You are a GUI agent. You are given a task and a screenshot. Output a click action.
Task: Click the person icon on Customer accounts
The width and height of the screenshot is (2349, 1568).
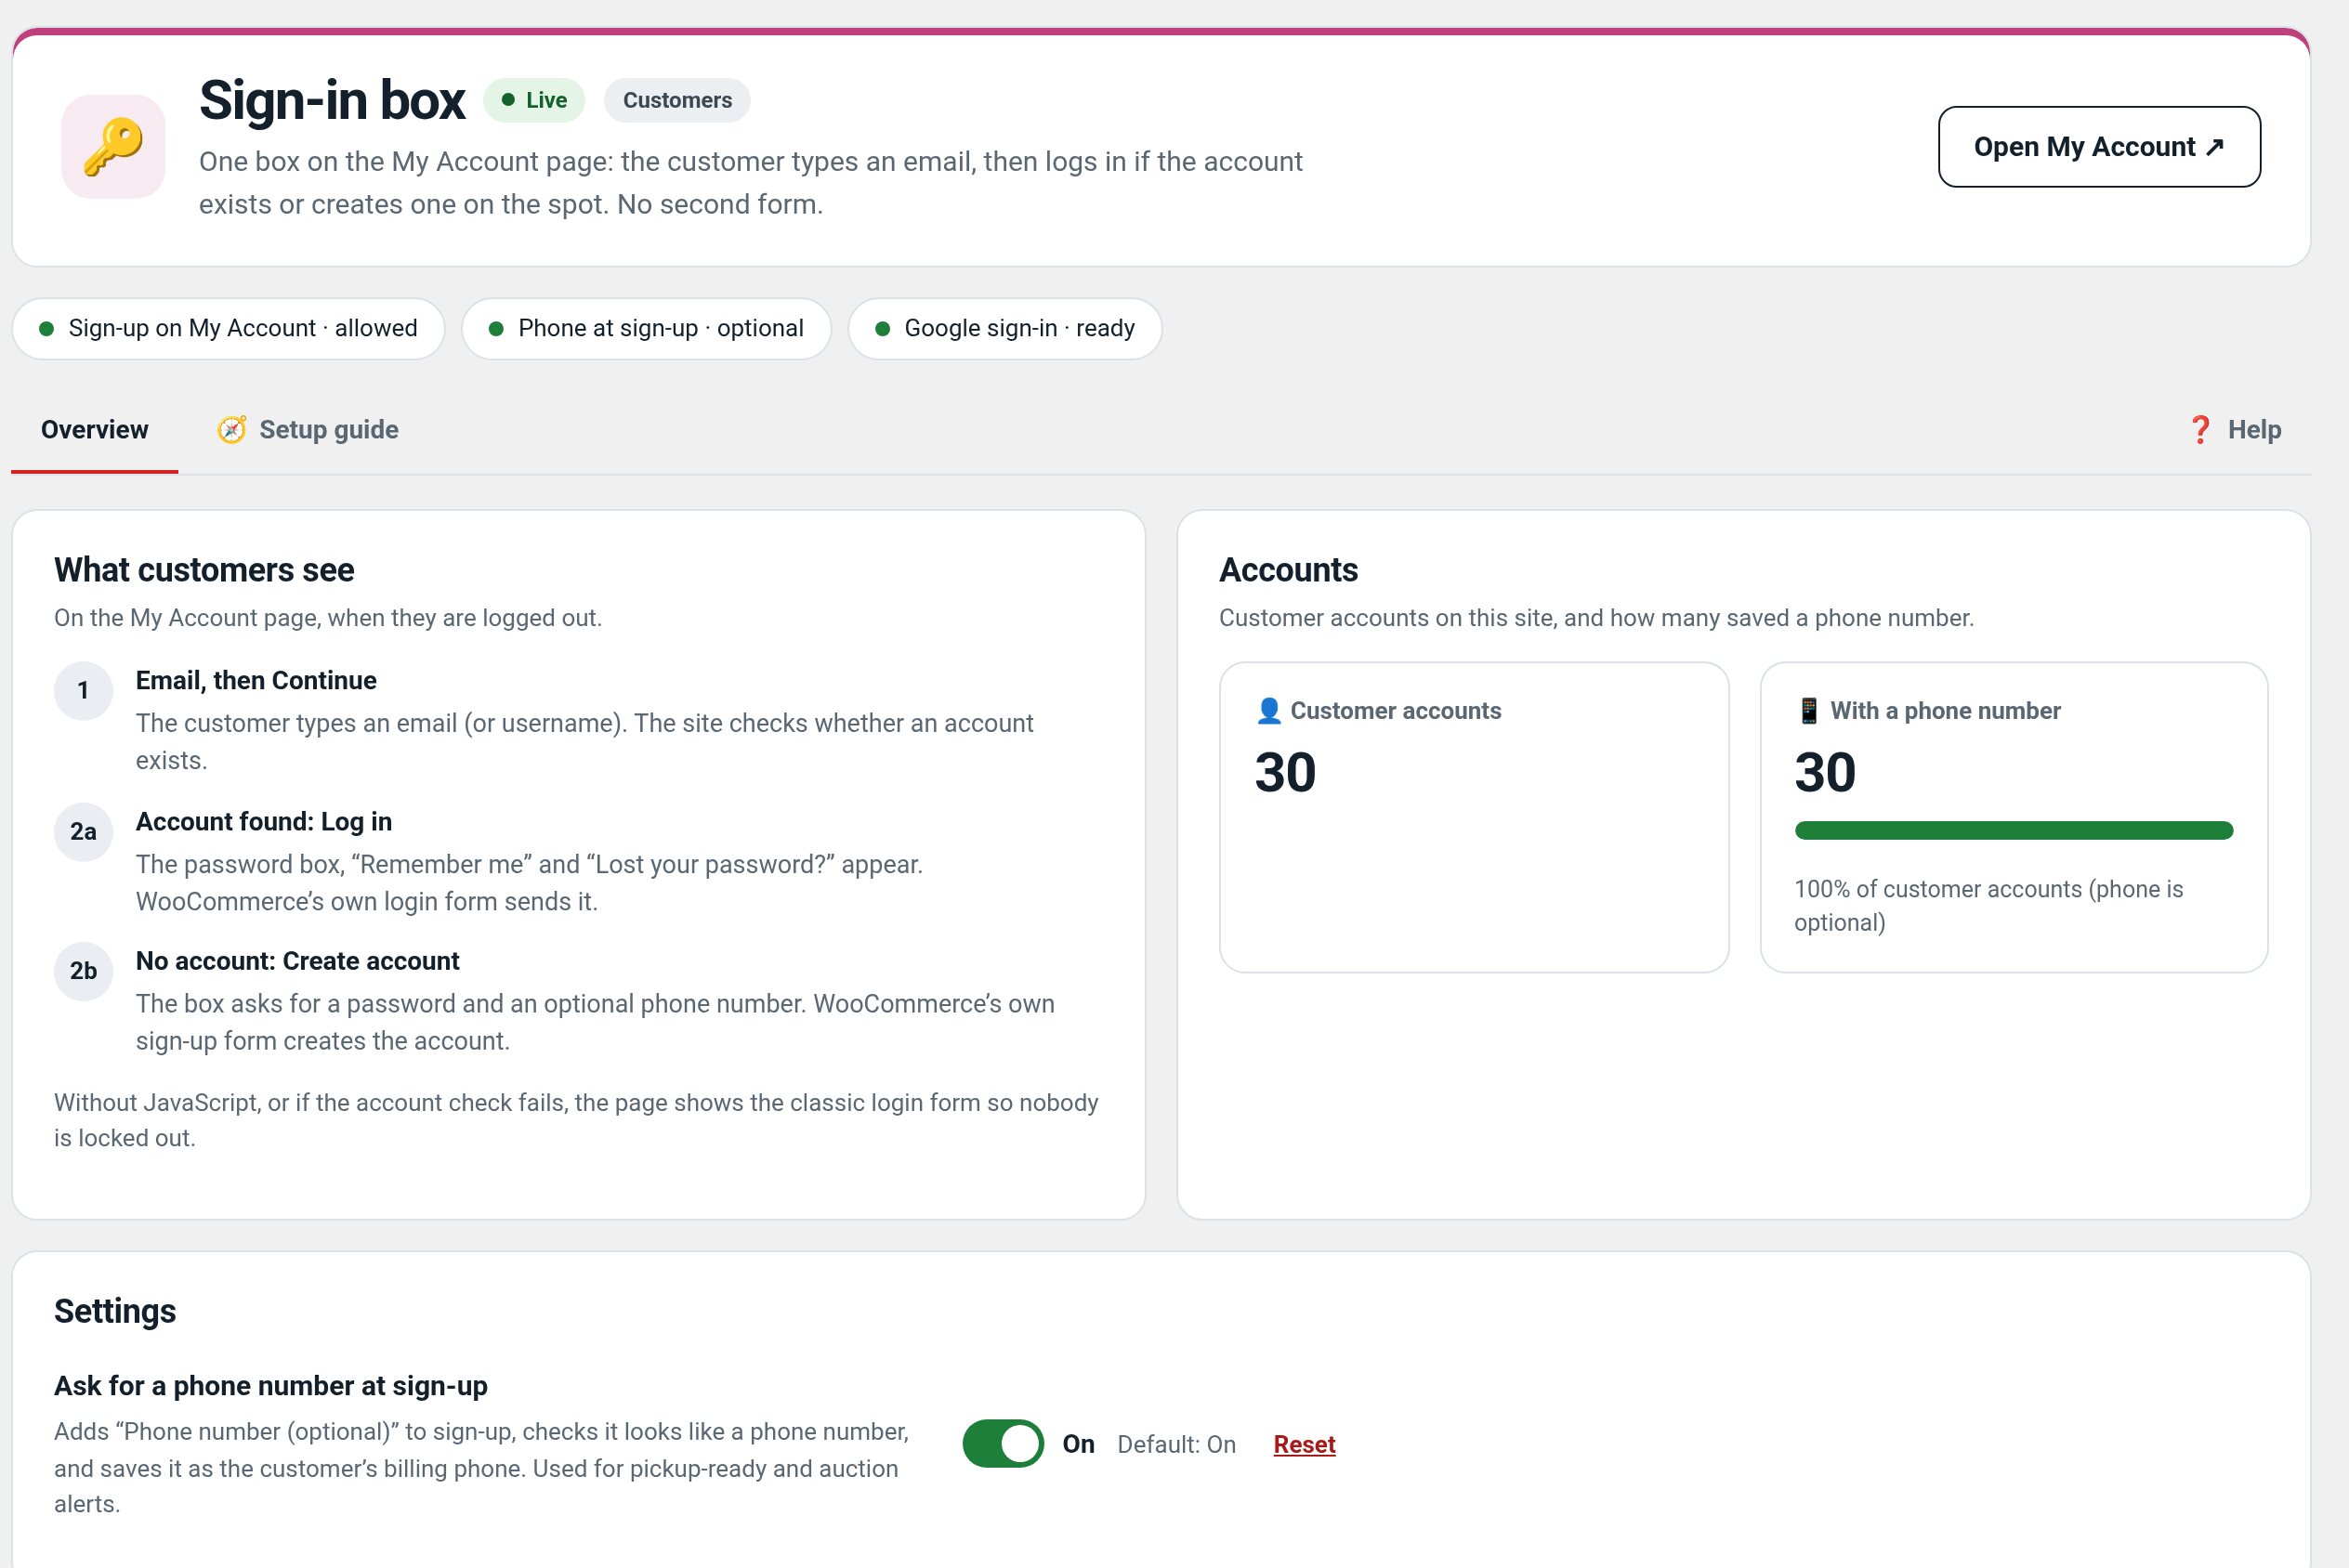click(x=1268, y=711)
